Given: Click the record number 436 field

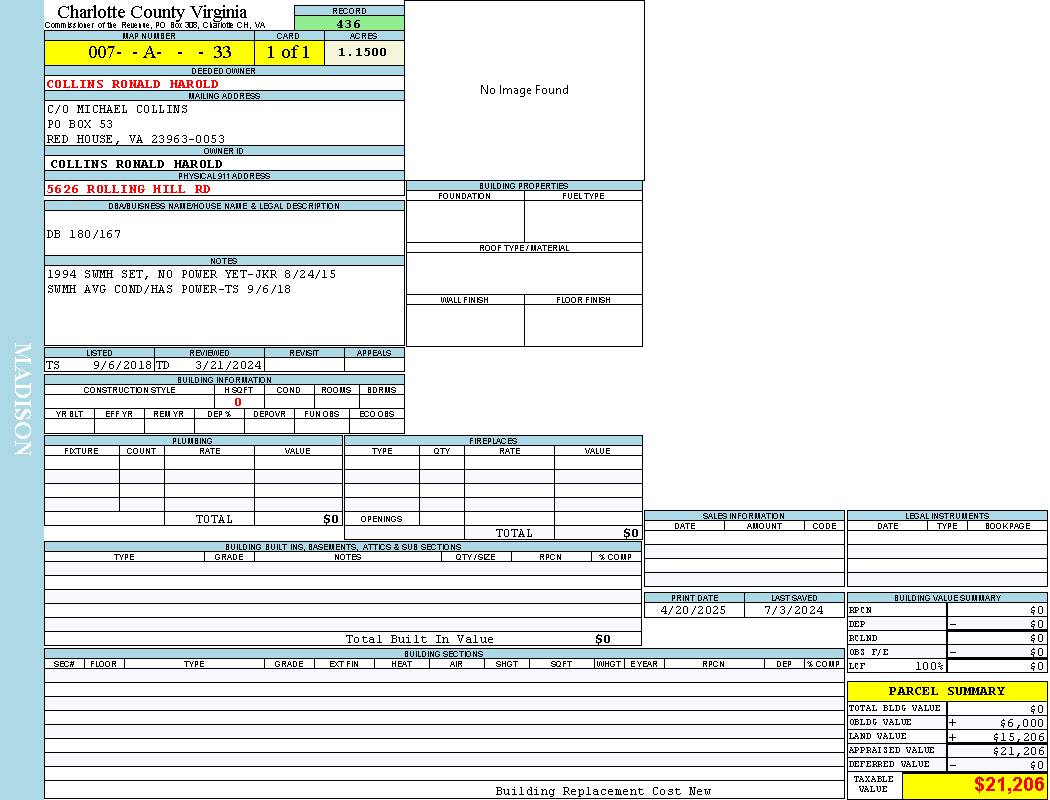Looking at the screenshot, I should click(349, 24).
